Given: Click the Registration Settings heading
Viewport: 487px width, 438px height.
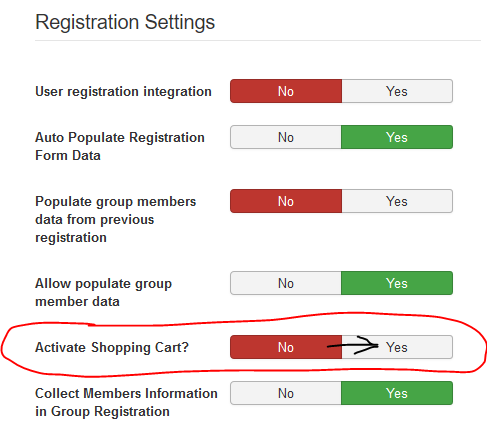Looking at the screenshot, I should point(125,22).
